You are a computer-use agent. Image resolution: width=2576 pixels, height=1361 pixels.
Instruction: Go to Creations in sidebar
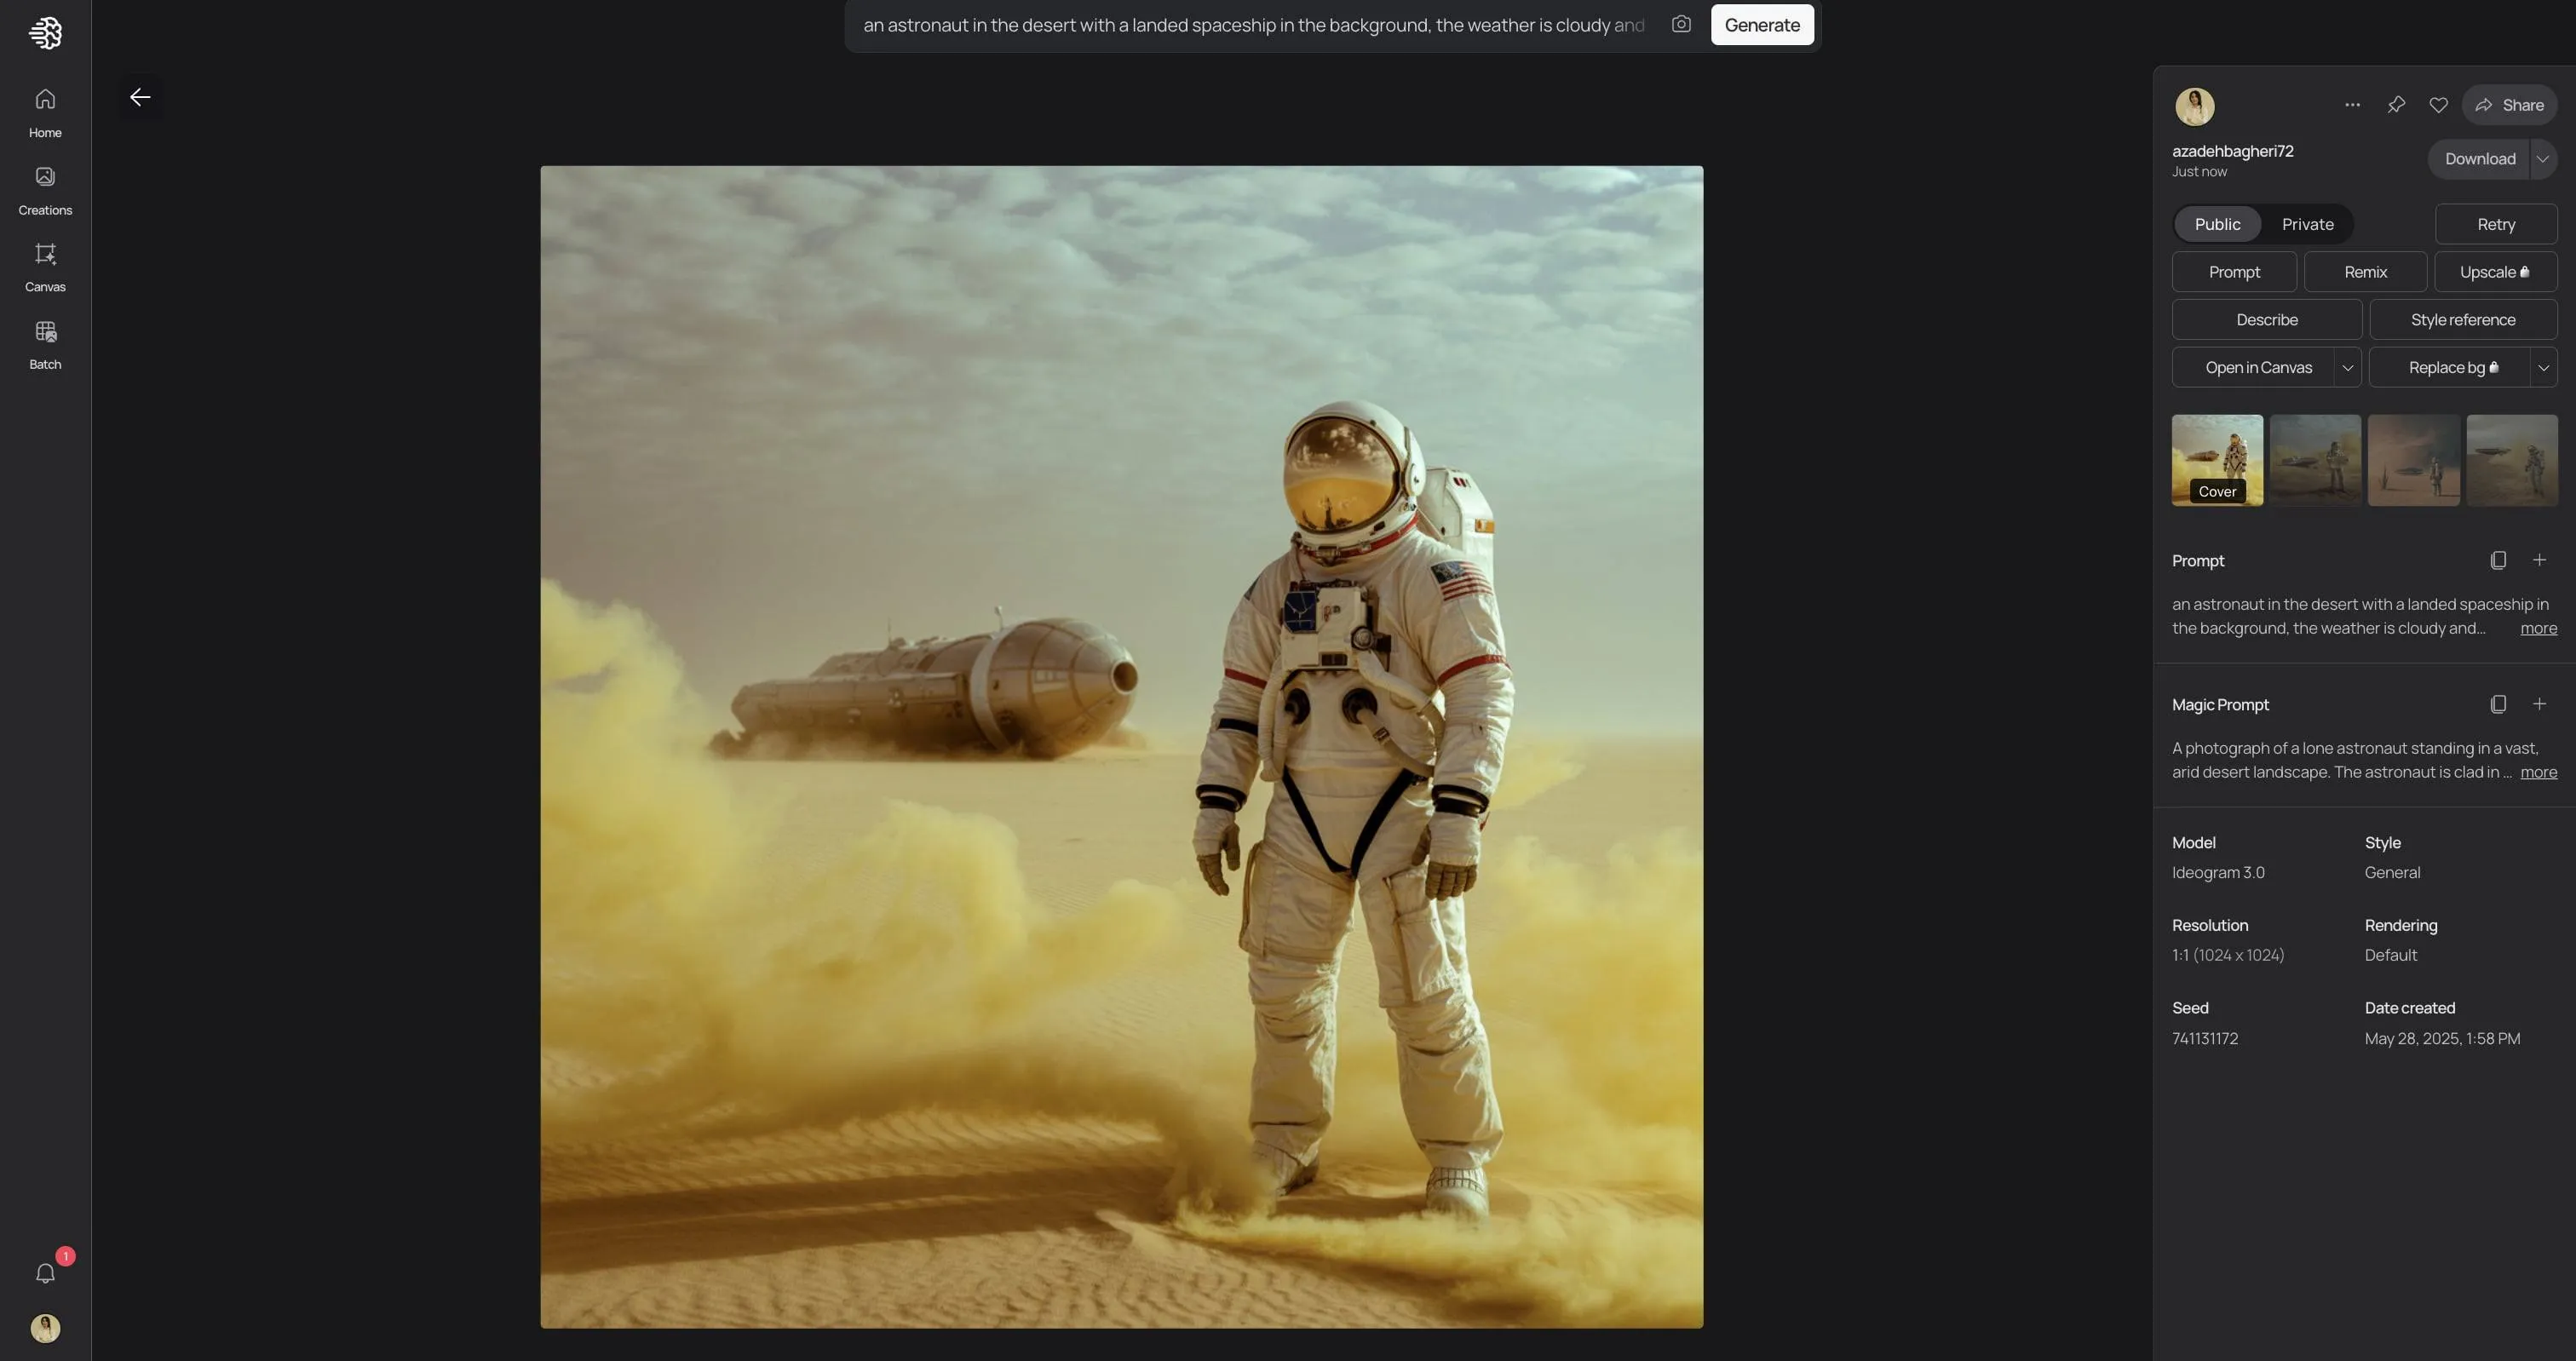[x=45, y=190]
